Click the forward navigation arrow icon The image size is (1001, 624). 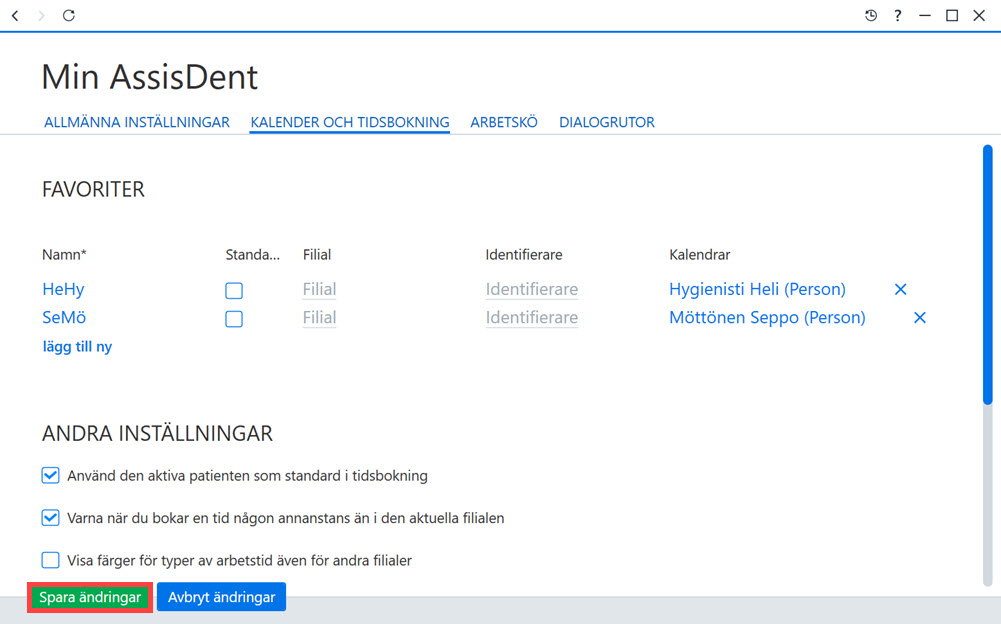41,15
